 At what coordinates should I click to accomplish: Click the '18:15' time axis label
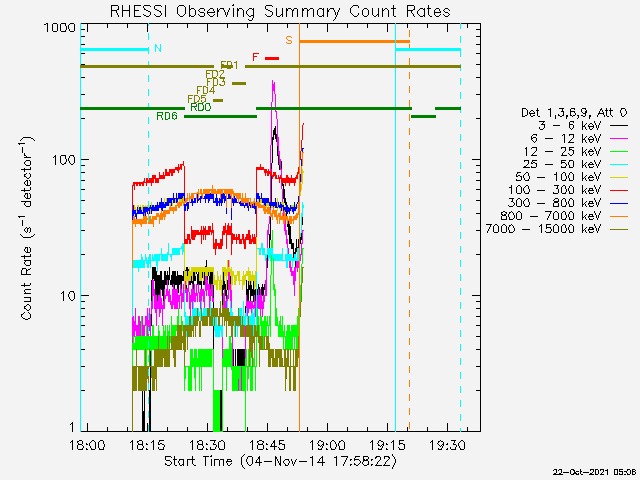(147, 445)
